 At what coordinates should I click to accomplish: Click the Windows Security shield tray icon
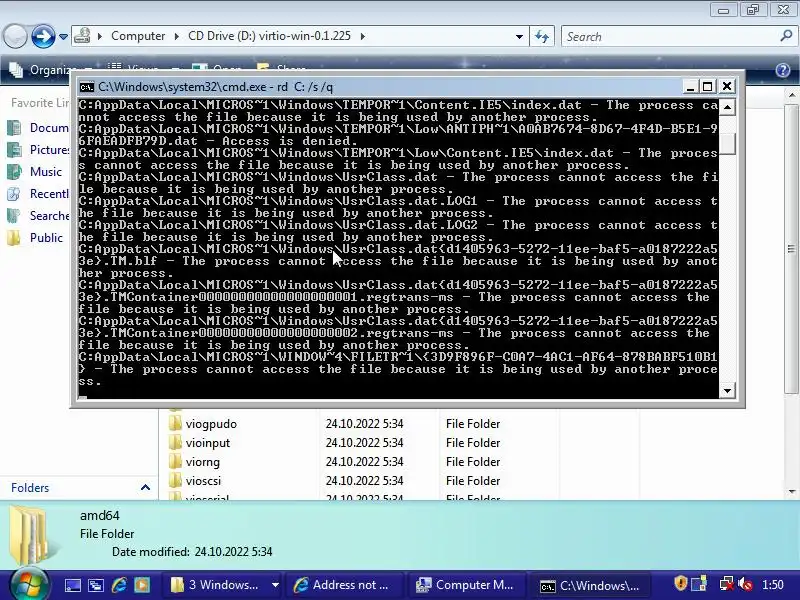click(x=680, y=583)
